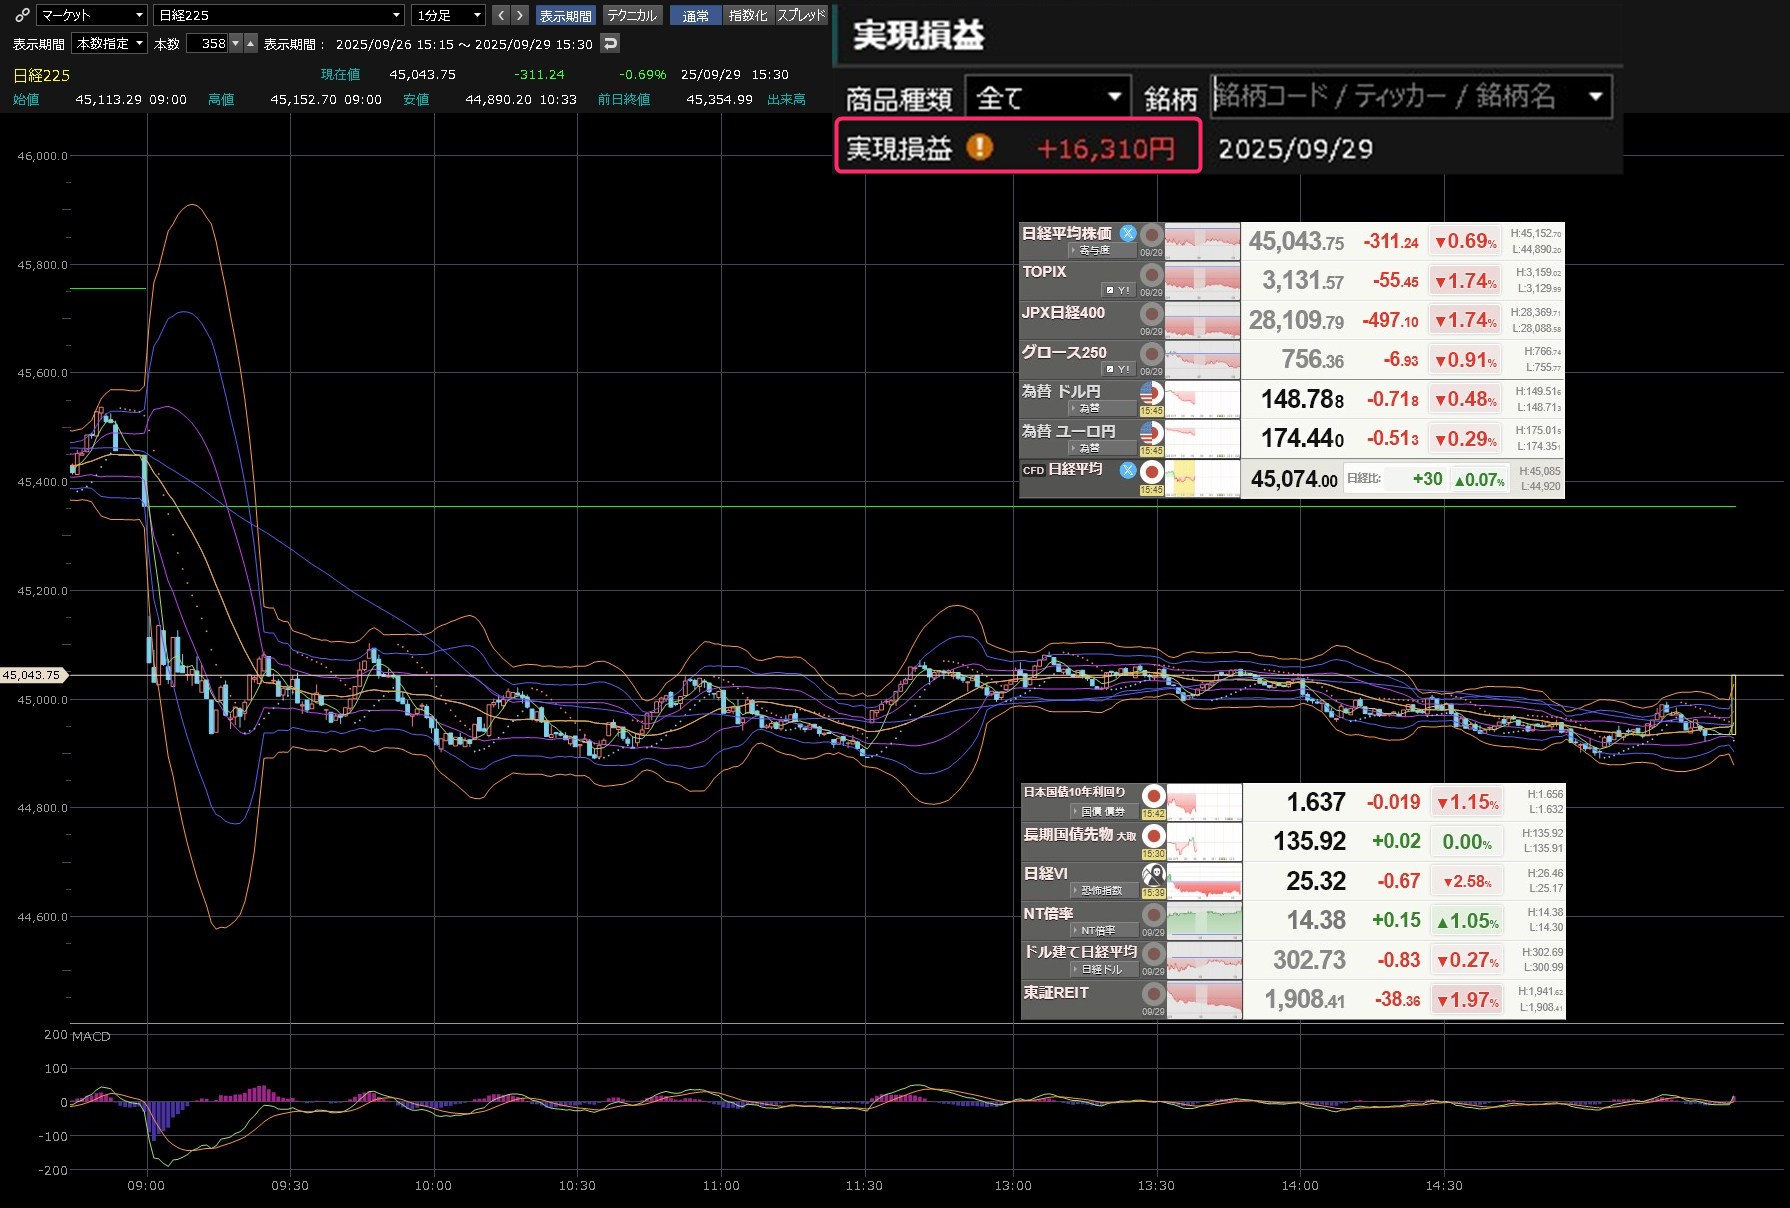Click the reset display period return icon
1790x1208 pixels.
610,43
